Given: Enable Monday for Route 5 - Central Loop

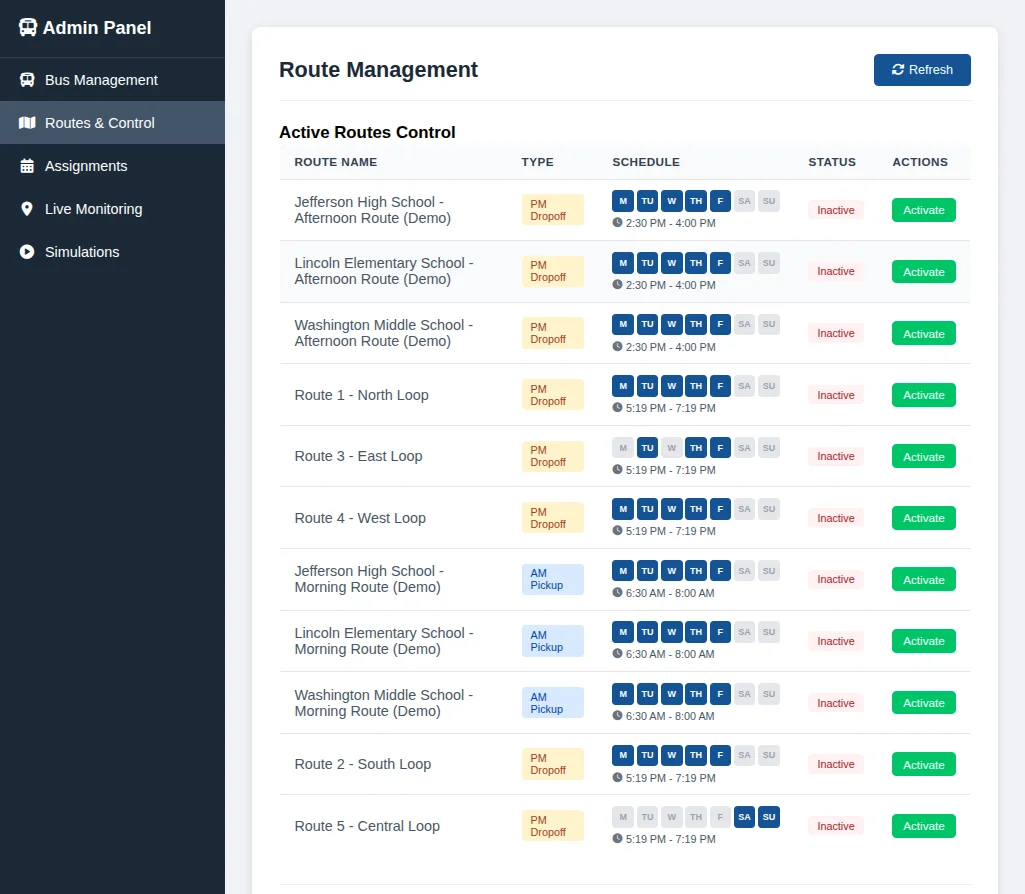Looking at the screenshot, I should [622, 816].
